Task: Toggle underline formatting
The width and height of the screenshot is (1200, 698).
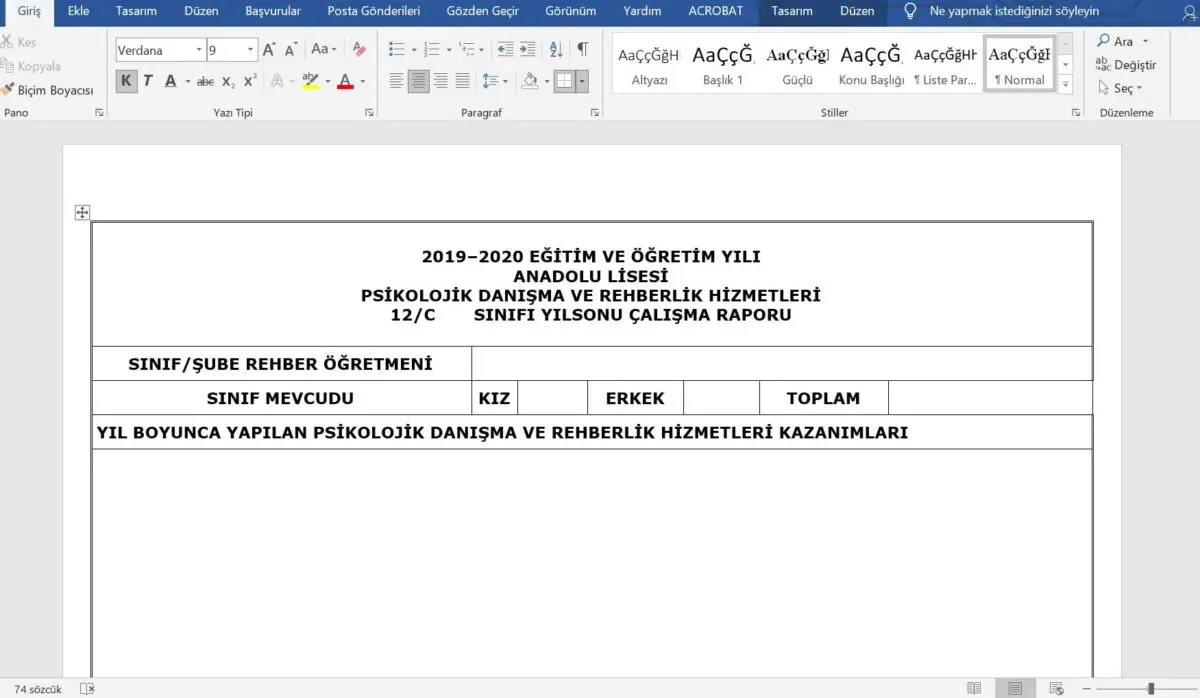Action: point(170,81)
